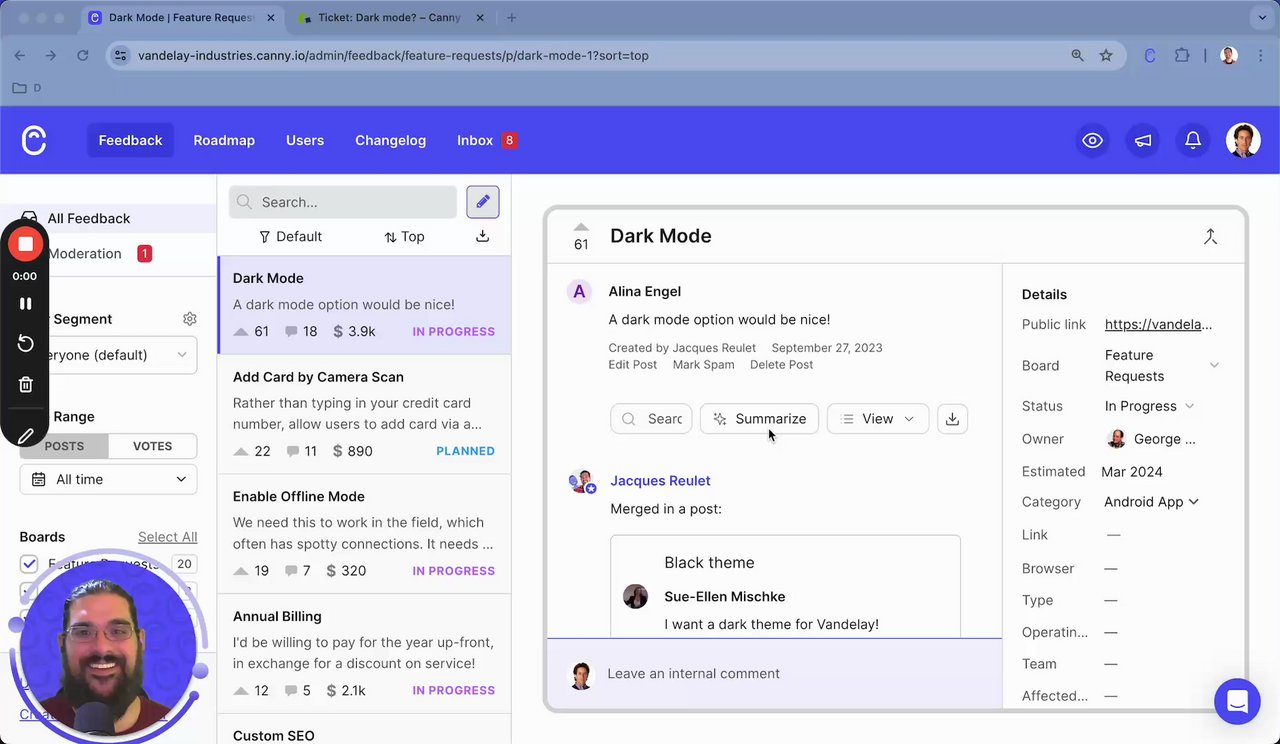Open Moderation in sidebar
The image size is (1280, 744).
(108, 254)
